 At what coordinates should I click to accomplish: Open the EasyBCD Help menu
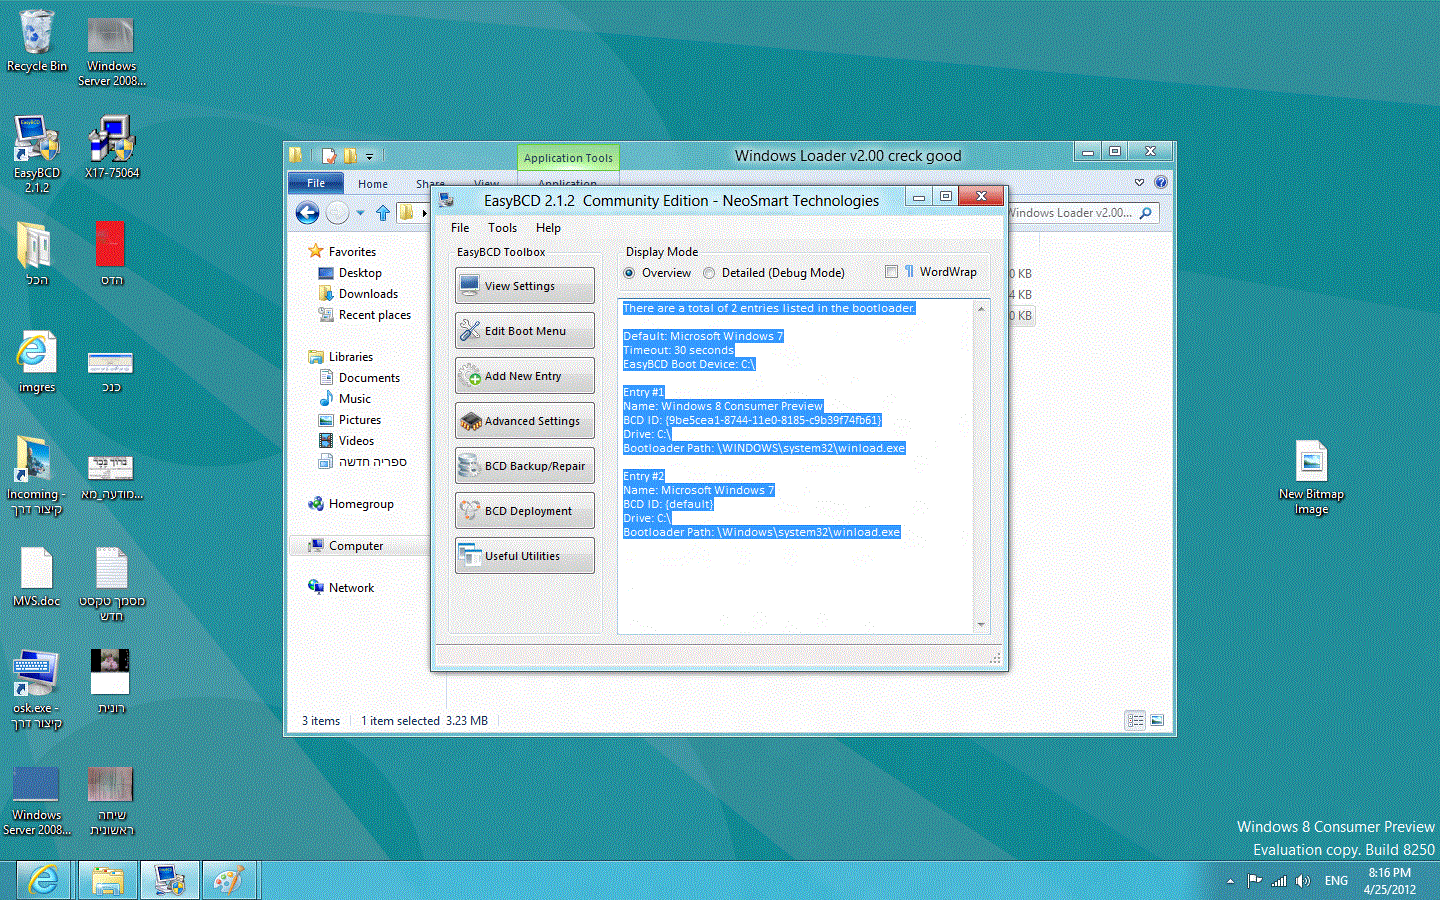tap(548, 228)
